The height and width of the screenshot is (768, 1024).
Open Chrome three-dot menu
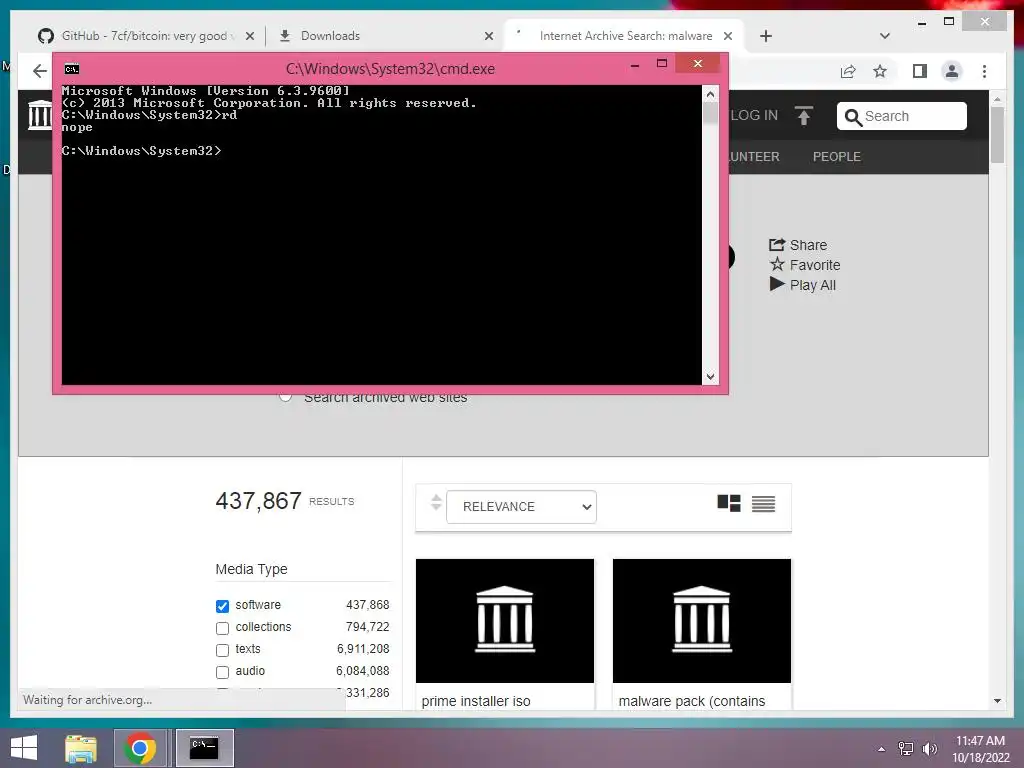[984, 71]
